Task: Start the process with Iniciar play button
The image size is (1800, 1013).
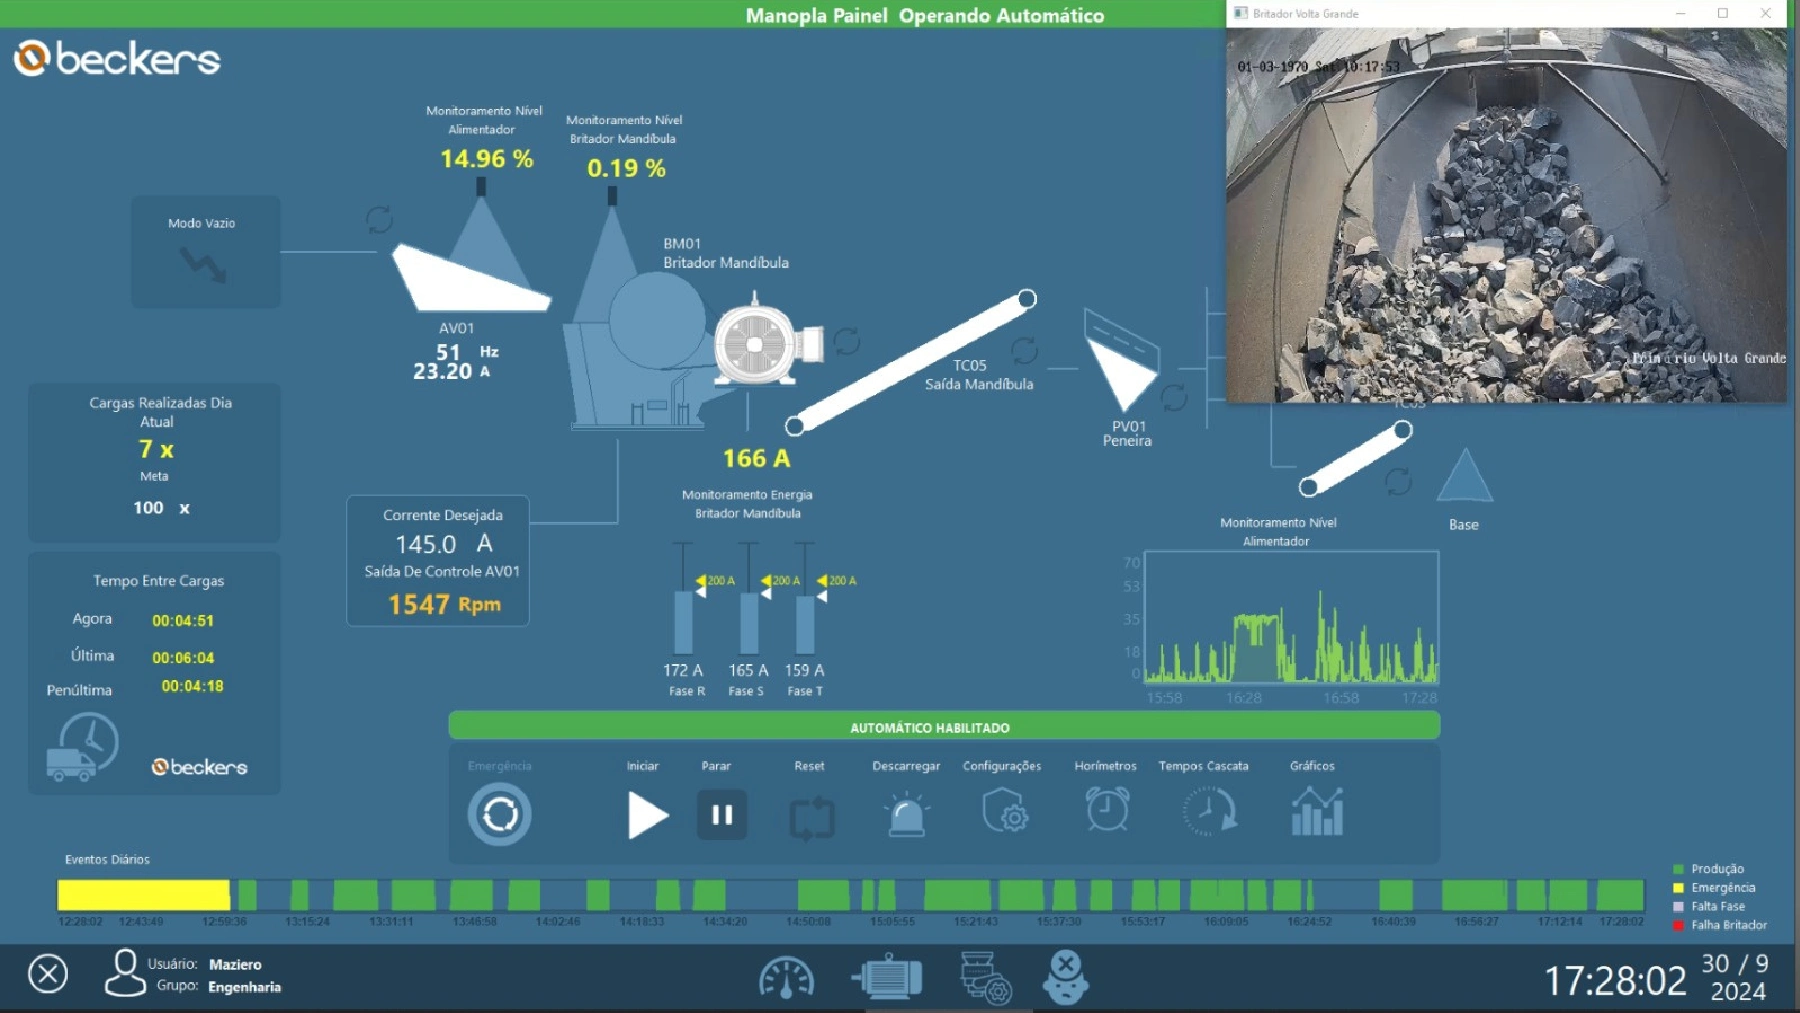Action: (647, 815)
